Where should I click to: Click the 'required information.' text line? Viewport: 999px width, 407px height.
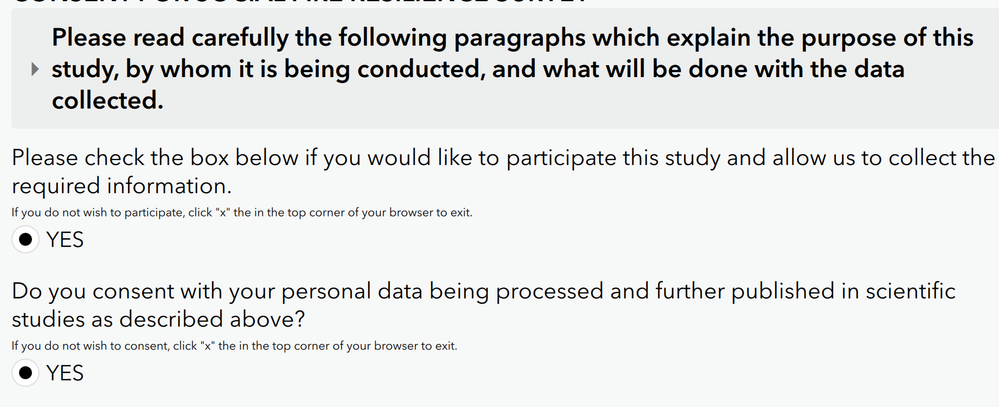pyautogui.click(x=121, y=186)
